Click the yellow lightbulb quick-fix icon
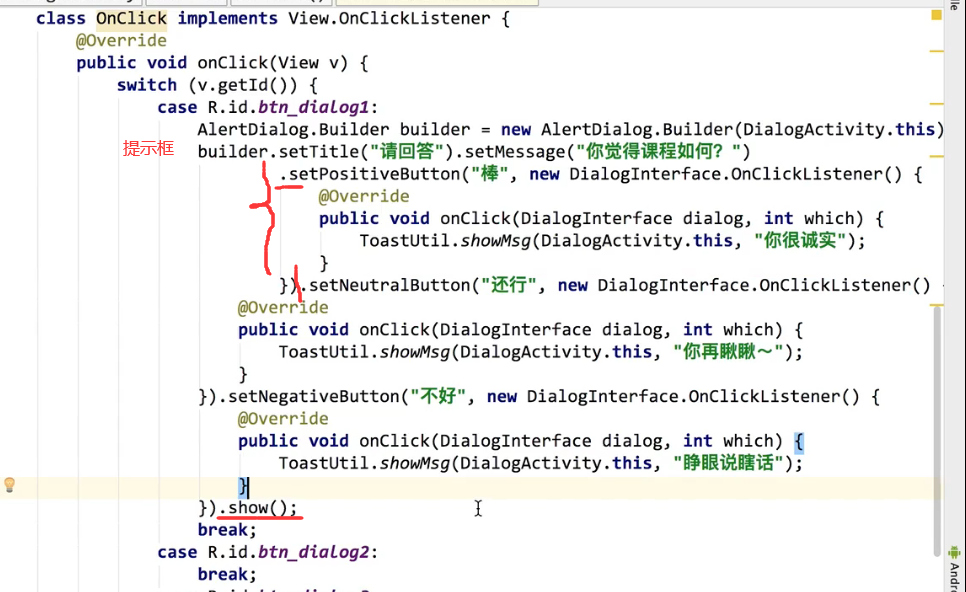Image resolution: width=966 pixels, height=592 pixels. coord(10,485)
